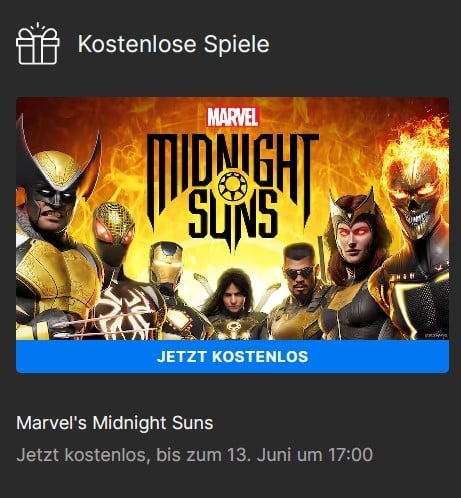Click Iron Man's helmet in the artwork

pyautogui.click(x=166, y=263)
